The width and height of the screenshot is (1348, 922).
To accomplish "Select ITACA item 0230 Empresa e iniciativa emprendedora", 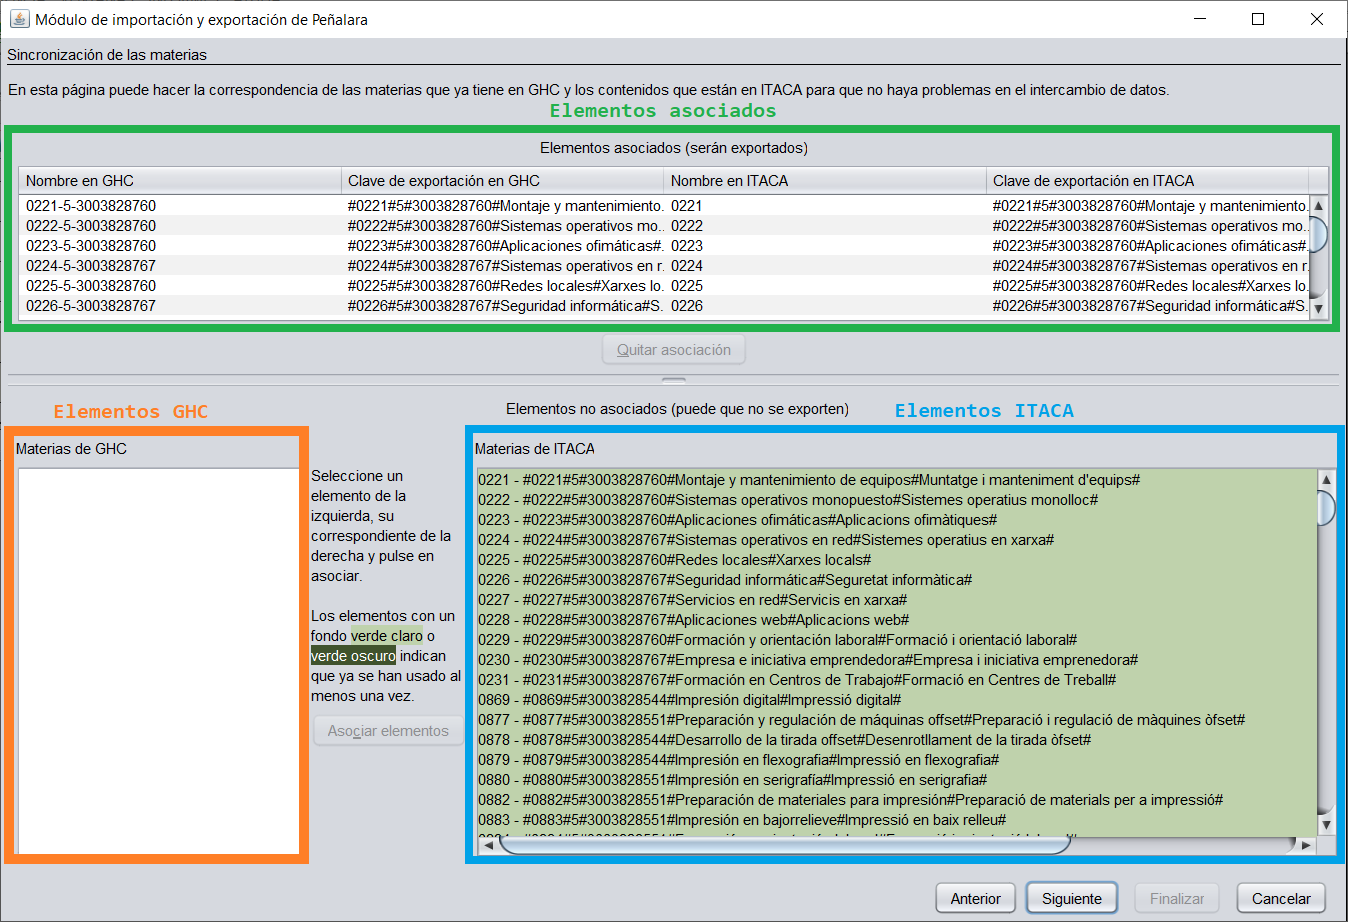I will coord(897,660).
